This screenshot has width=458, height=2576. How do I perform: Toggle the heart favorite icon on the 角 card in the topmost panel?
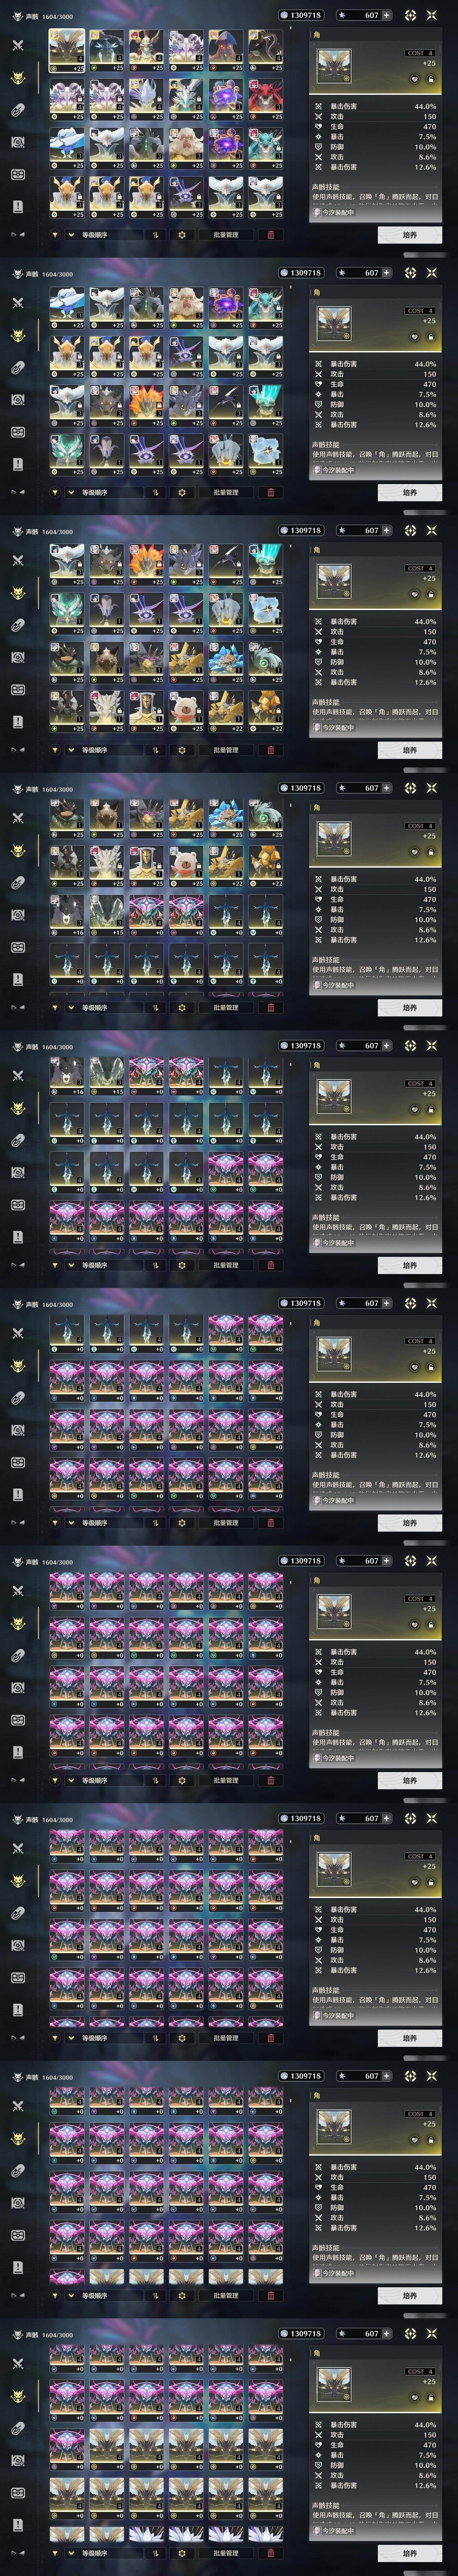415,79
